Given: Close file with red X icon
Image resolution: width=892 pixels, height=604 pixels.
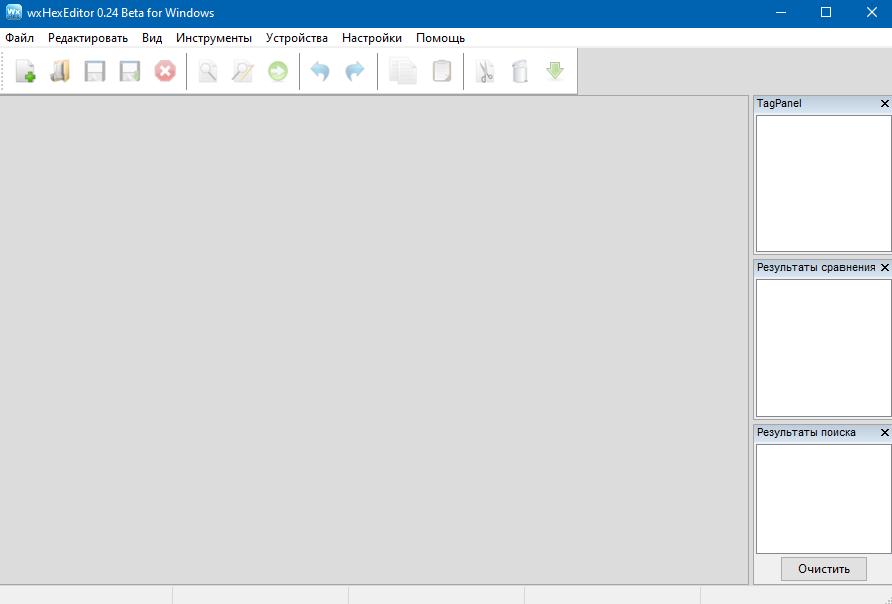Looking at the screenshot, I should tap(165, 72).
